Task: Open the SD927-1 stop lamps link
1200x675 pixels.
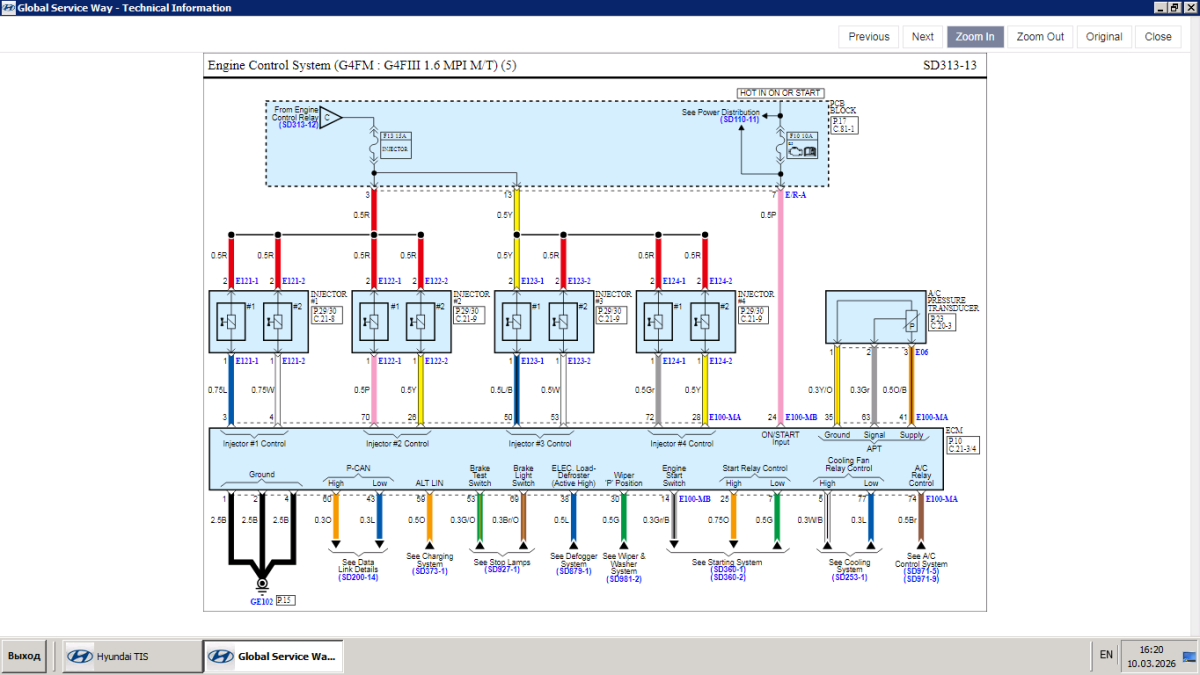Action: coord(501,569)
